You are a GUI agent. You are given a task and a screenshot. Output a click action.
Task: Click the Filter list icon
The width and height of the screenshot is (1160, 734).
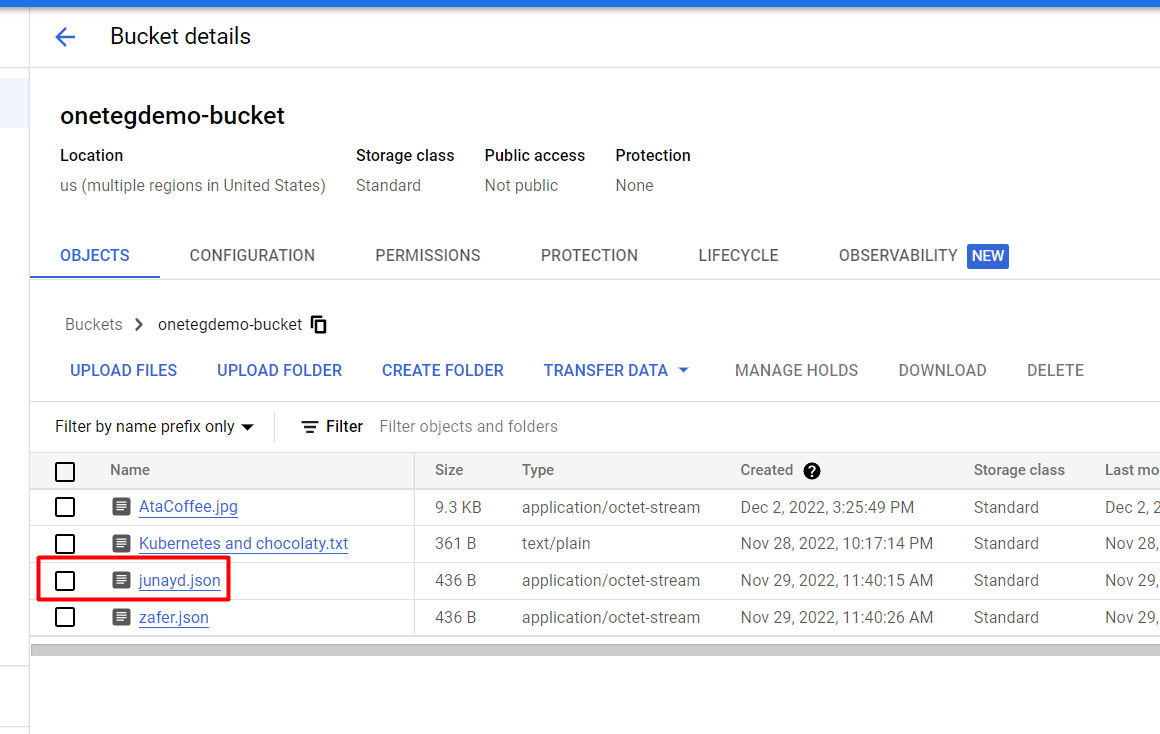point(310,427)
